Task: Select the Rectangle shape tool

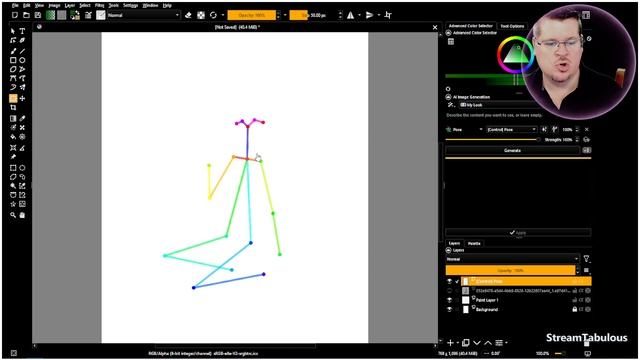Action: [13, 60]
